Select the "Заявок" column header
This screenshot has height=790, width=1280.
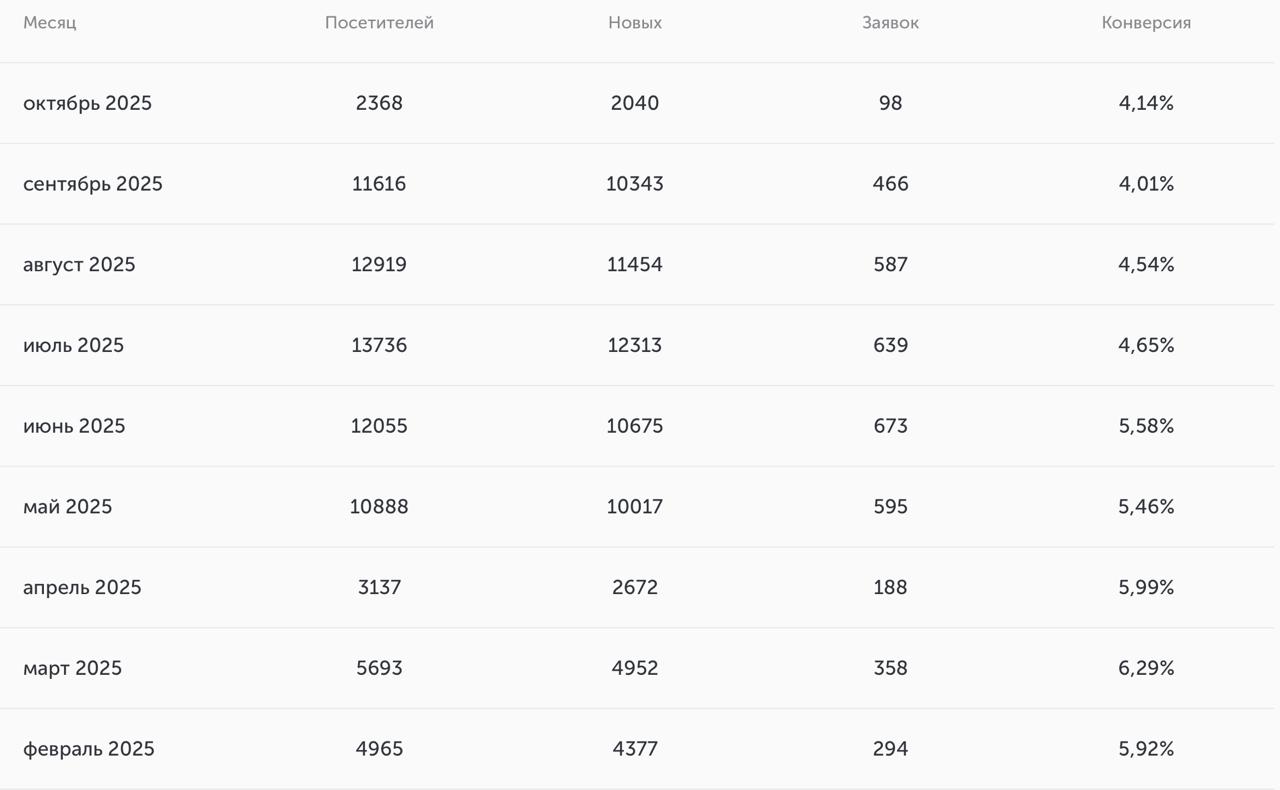[x=890, y=23]
